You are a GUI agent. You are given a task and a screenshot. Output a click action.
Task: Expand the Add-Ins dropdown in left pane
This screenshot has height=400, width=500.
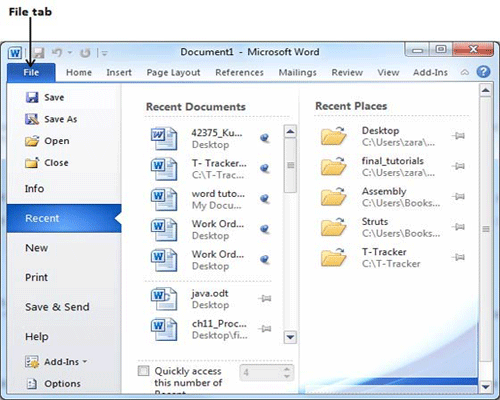pyautogui.click(x=85, y=362)
